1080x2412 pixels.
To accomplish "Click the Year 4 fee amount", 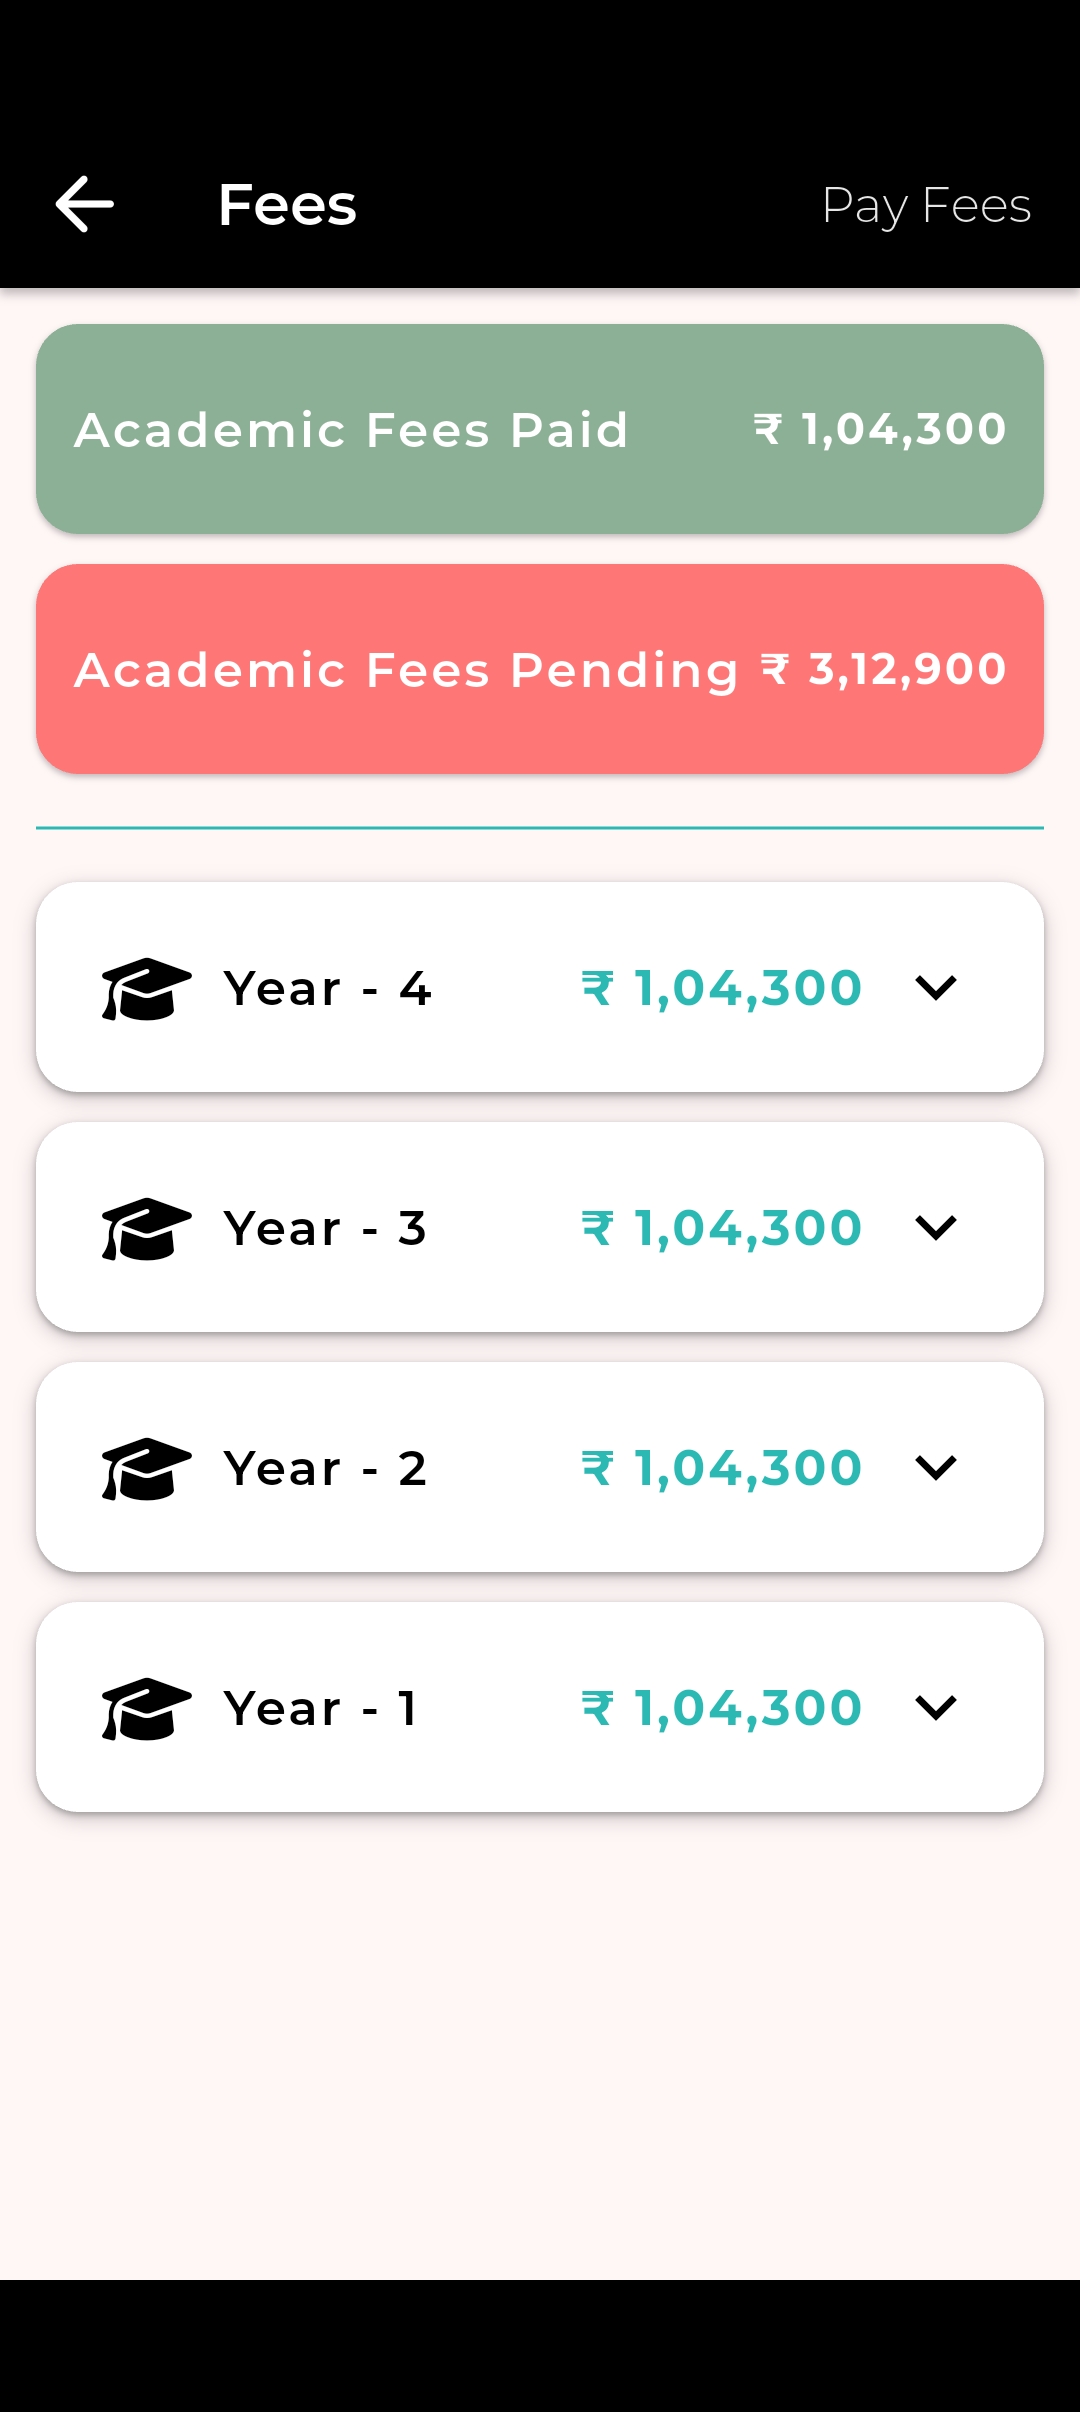I will click(x=721, y=988).
